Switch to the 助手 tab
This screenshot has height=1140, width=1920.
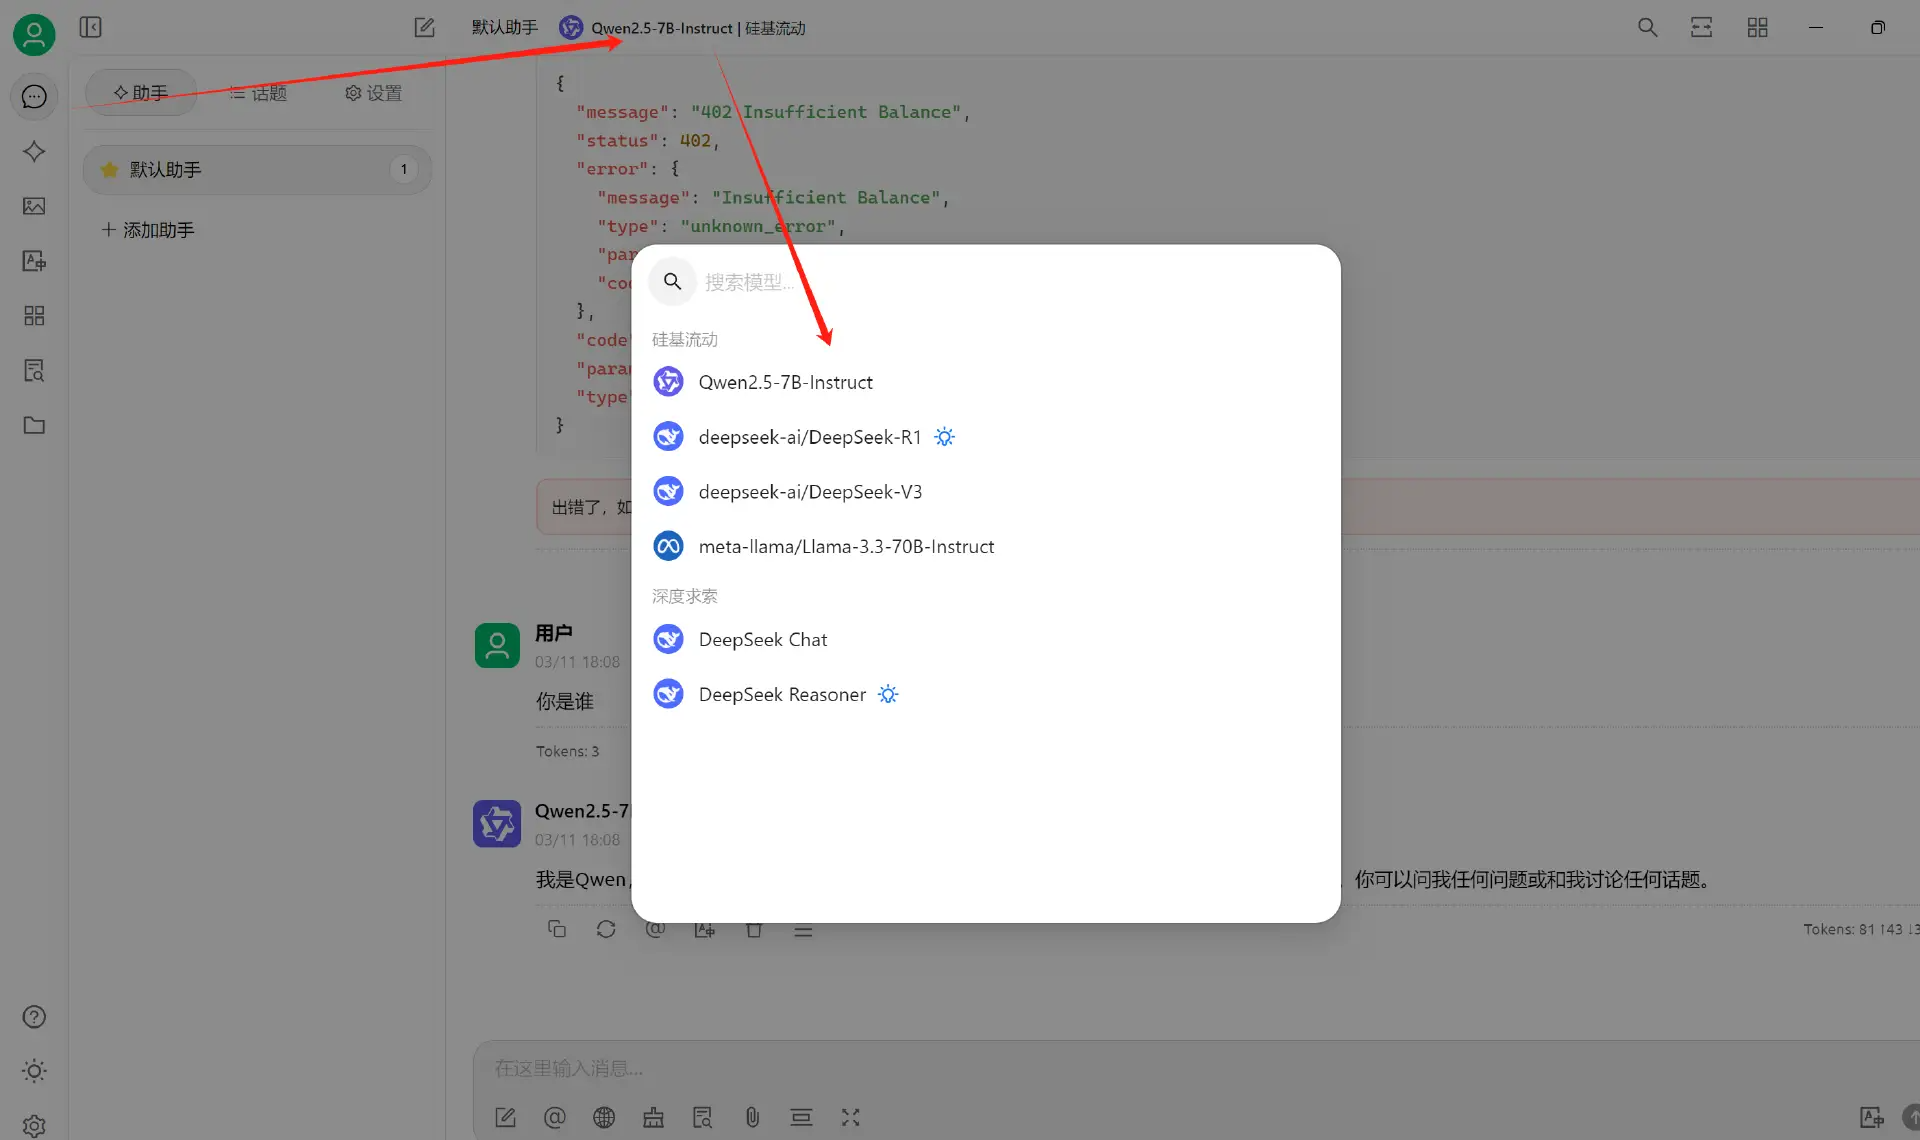[x=141, y=93]
